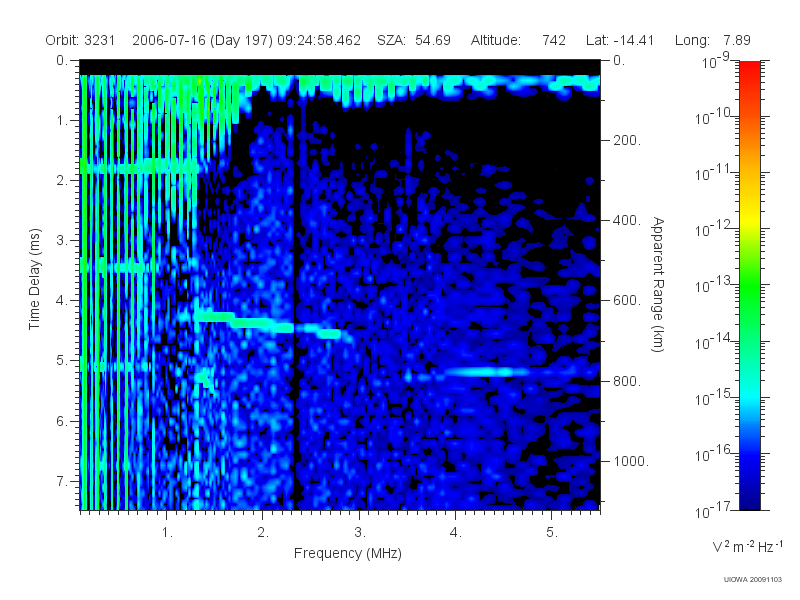
Task: Click the 10⁻¹⁵ colorbar scale label
Action: (x=715, y=397)
